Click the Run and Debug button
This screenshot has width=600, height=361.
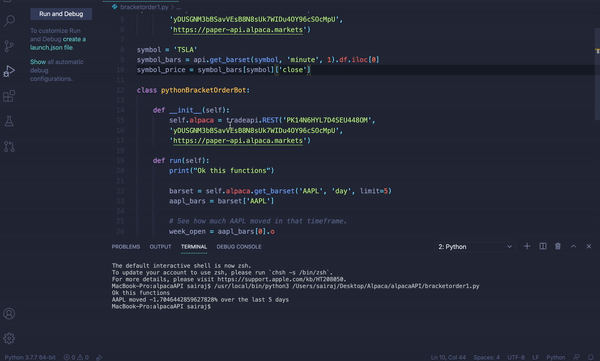(61, 14)
